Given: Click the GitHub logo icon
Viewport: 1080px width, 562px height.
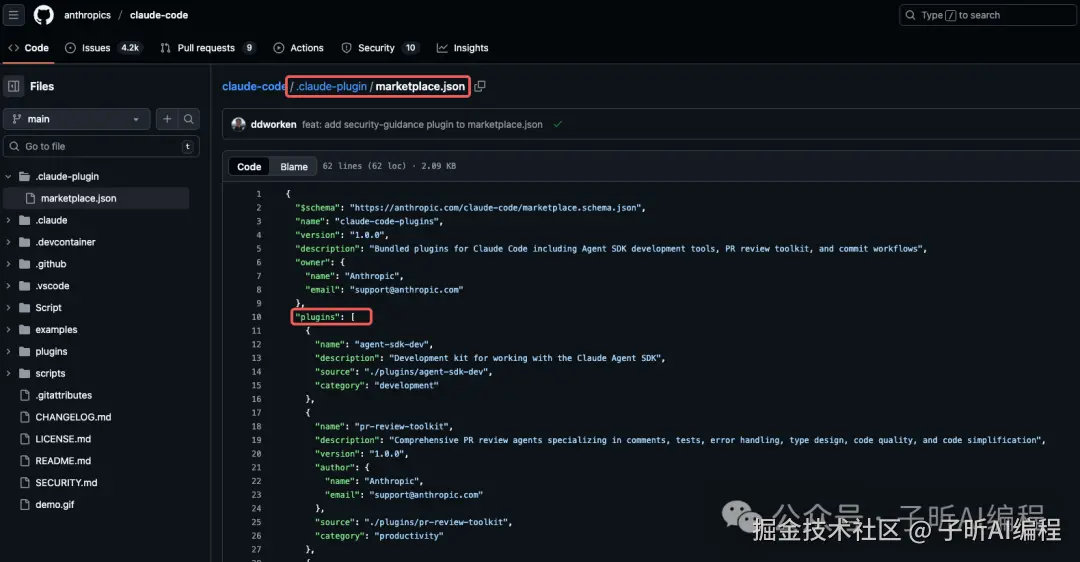Looking at the screenshot, I should click(44, 15).
